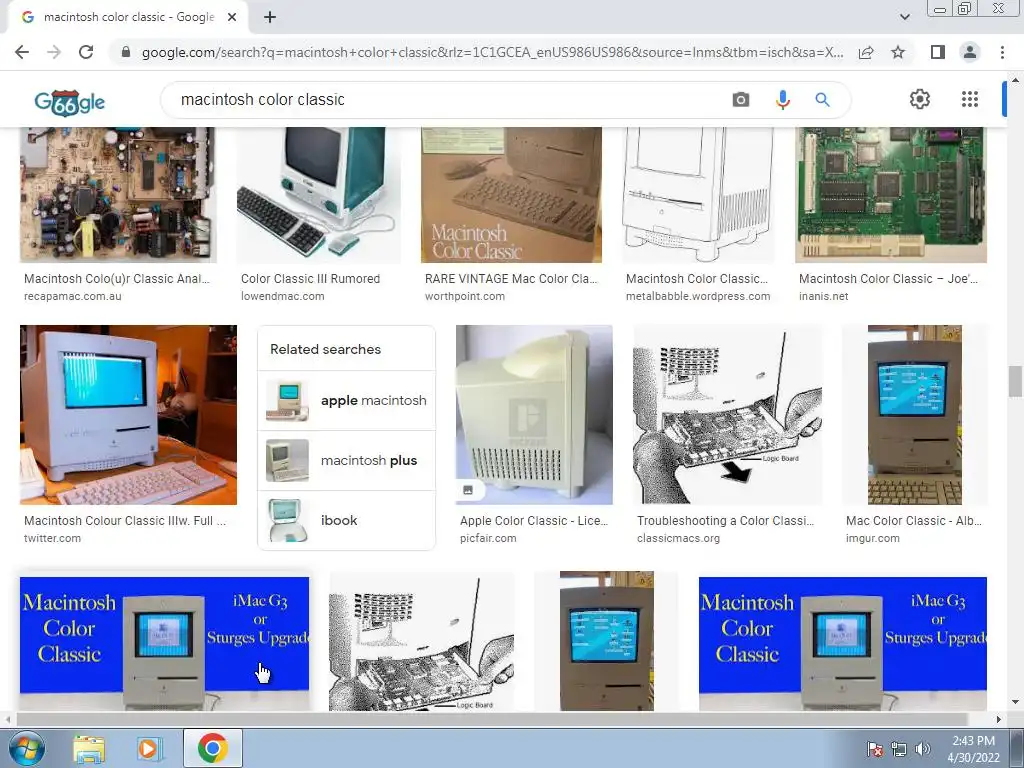This screenshot has width=1024, height=768.
Task: Click the Troubleshooting a Color Classic caption
Action: click(726, 520)
